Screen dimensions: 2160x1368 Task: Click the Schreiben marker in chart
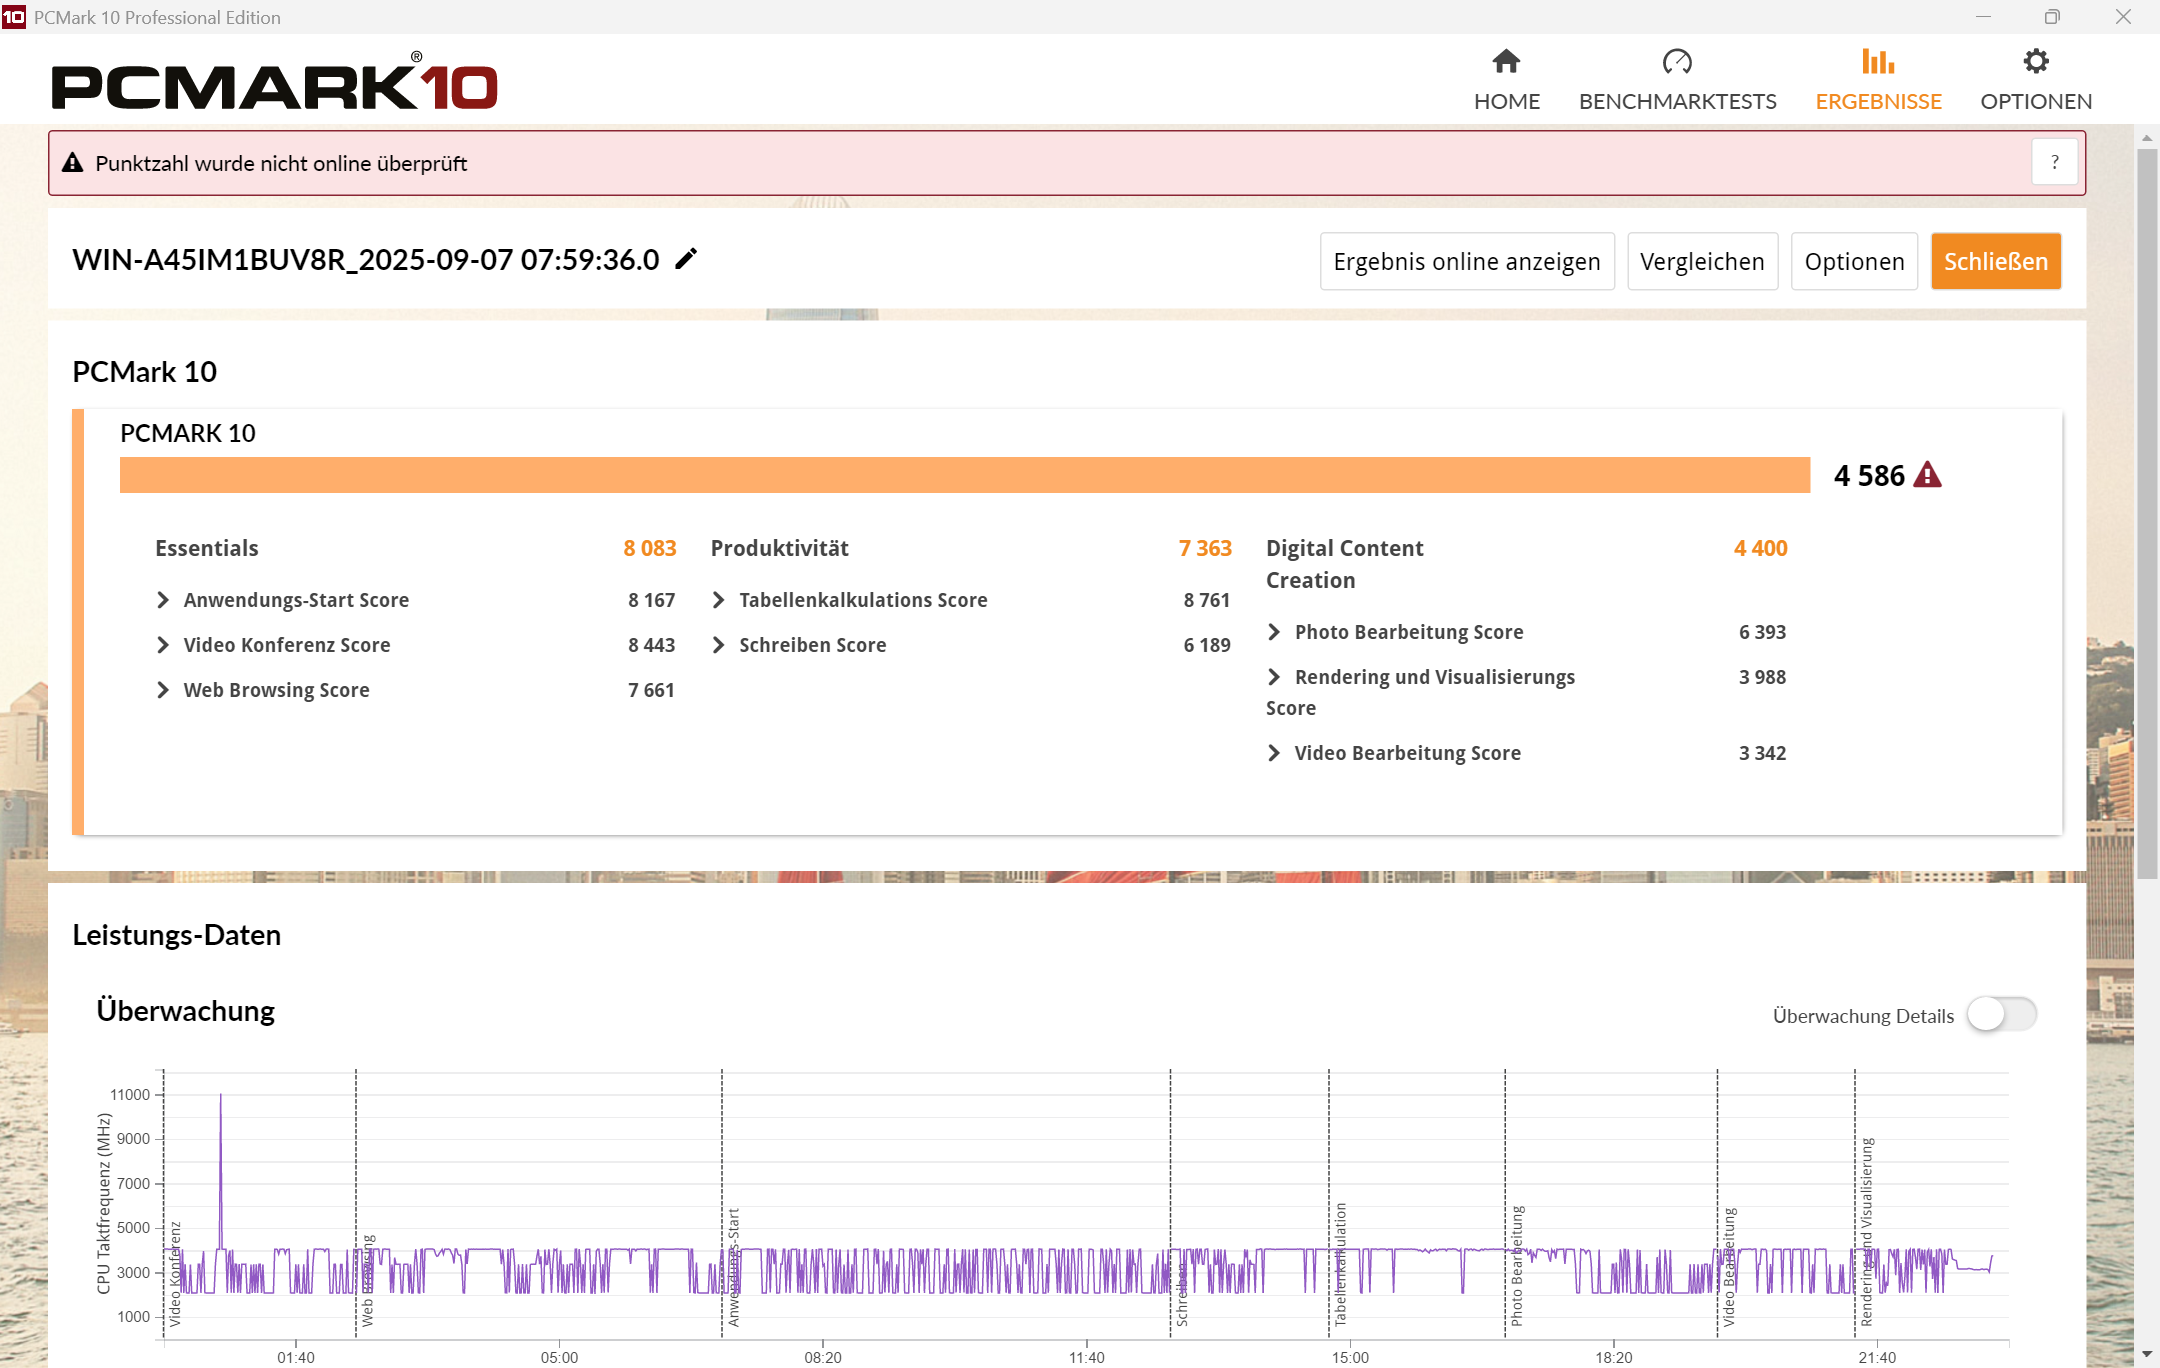pos(1182,1294)
